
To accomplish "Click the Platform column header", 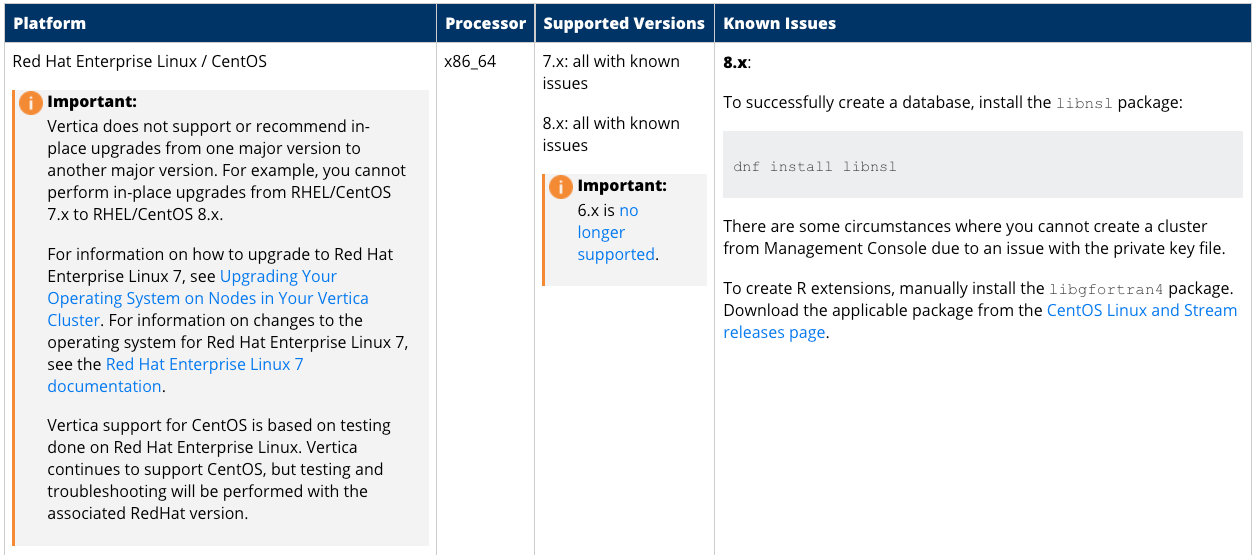I will coord(49,23).
